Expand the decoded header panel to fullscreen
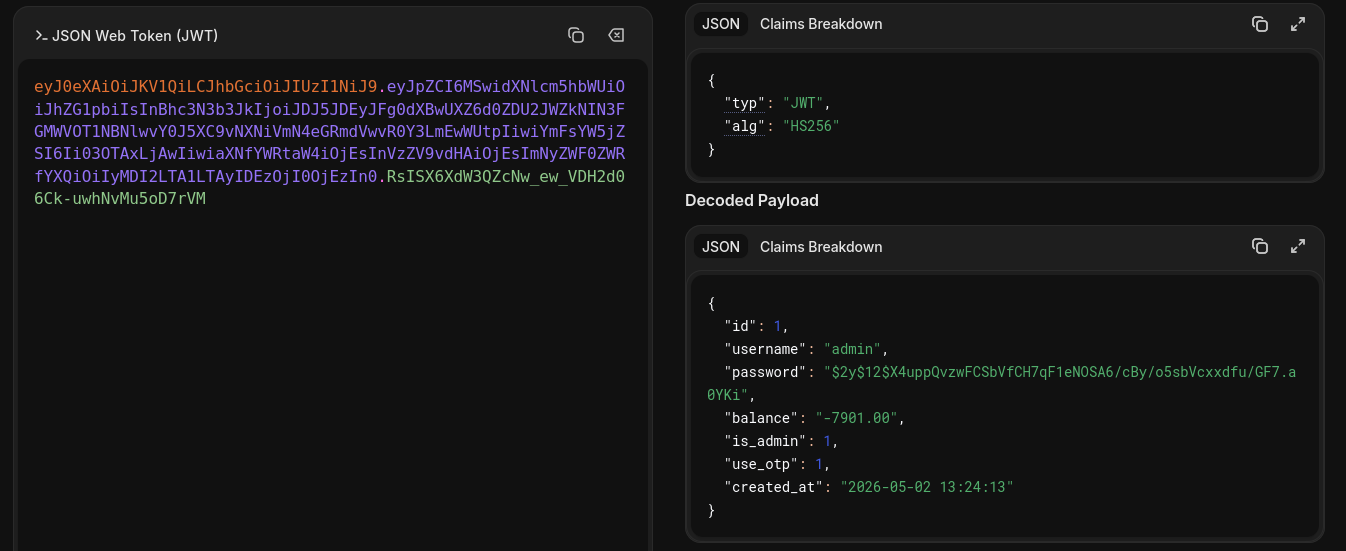1346x551 pixels. 1298,24
